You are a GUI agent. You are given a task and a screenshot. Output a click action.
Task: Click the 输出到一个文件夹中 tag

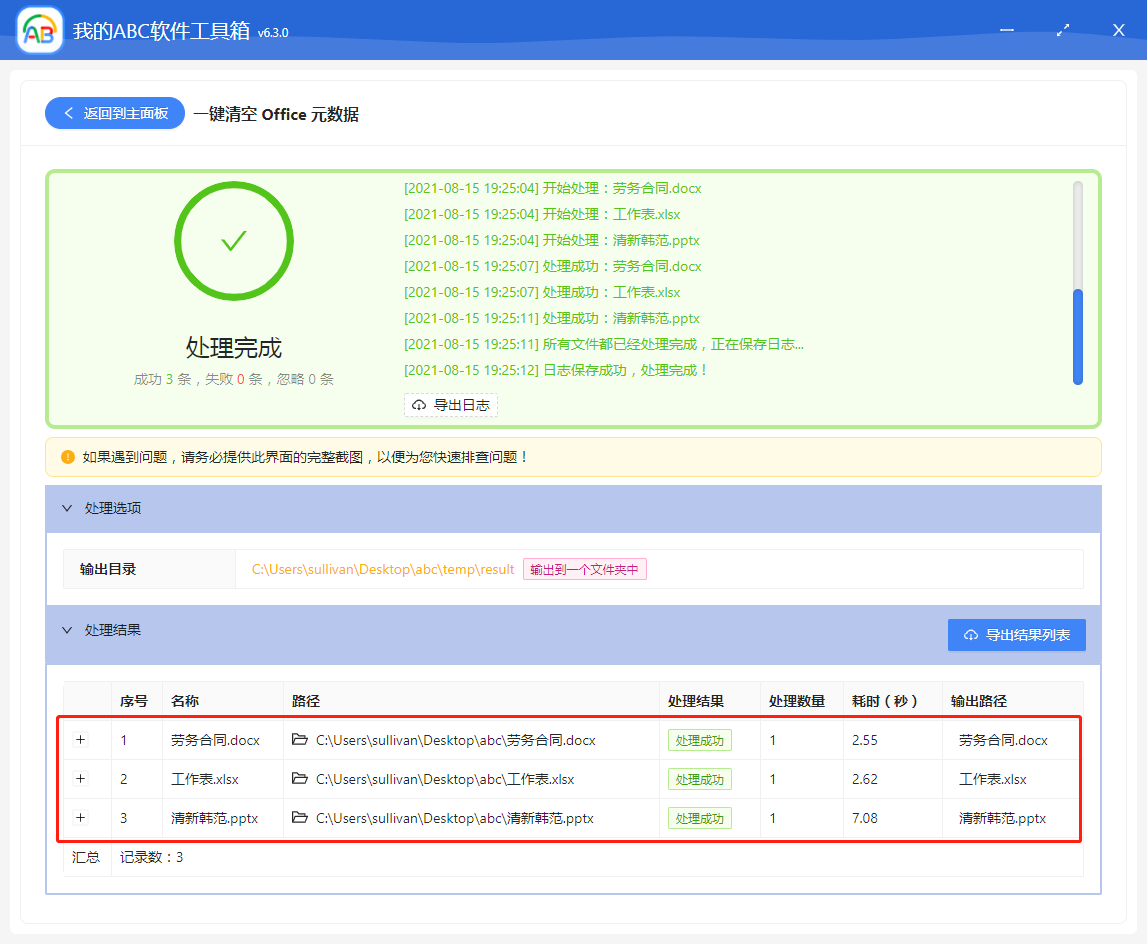[584, 568]
